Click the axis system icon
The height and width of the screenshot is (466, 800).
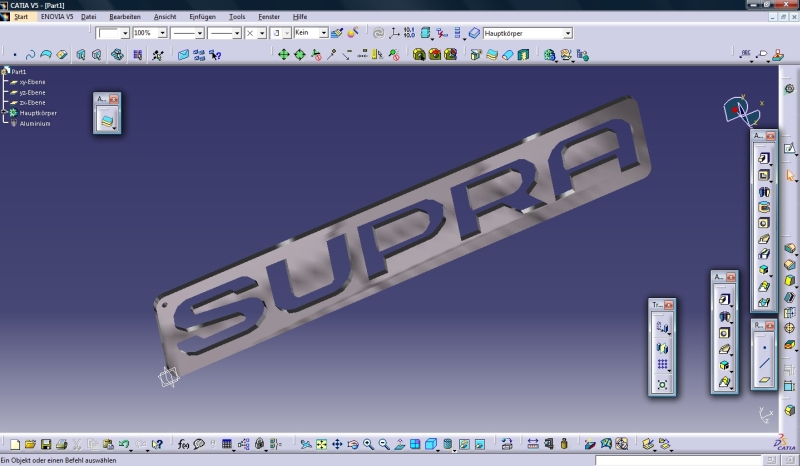point(394,33)
